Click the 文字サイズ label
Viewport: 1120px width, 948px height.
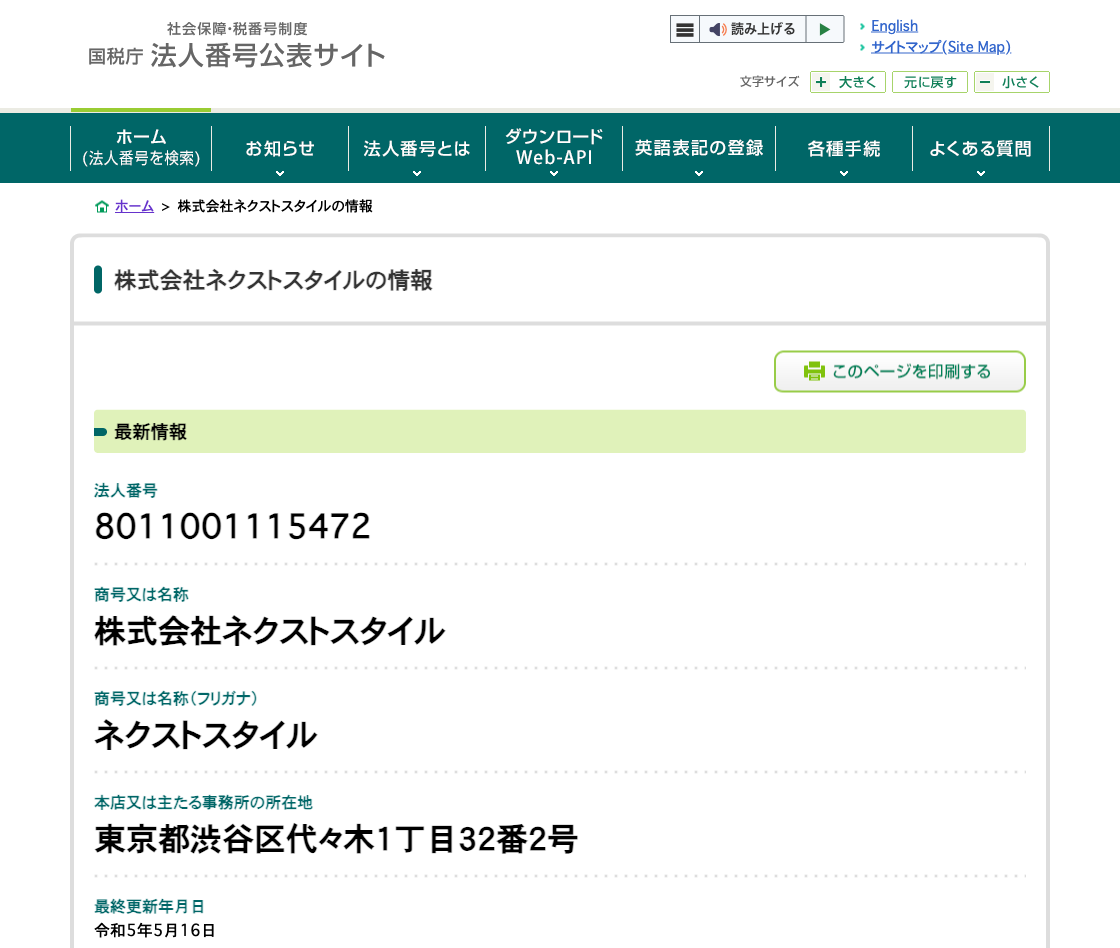tap(769, 81)
